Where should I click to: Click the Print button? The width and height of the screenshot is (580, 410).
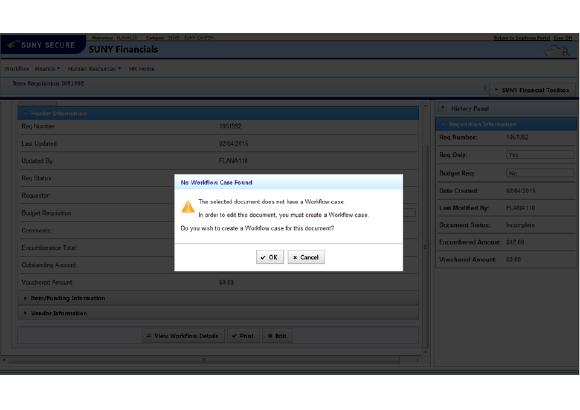click(x=243, y=336)
